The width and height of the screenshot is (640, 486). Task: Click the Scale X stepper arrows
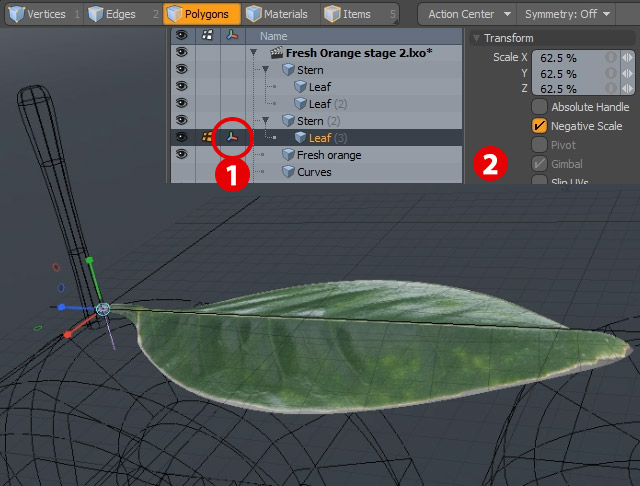pos(627,58)
